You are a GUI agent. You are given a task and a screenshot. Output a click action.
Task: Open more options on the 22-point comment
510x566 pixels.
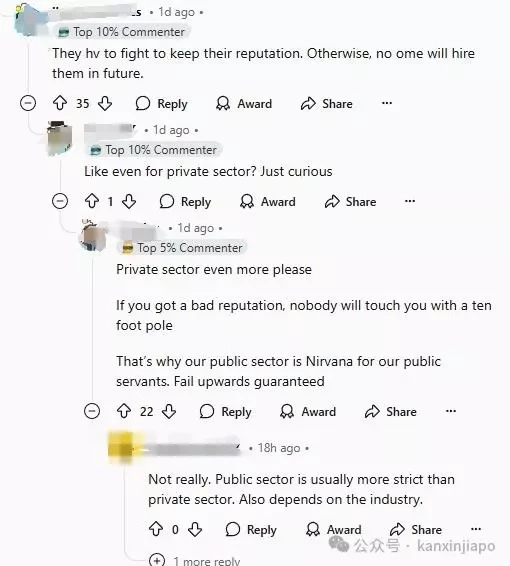[451, 411]
